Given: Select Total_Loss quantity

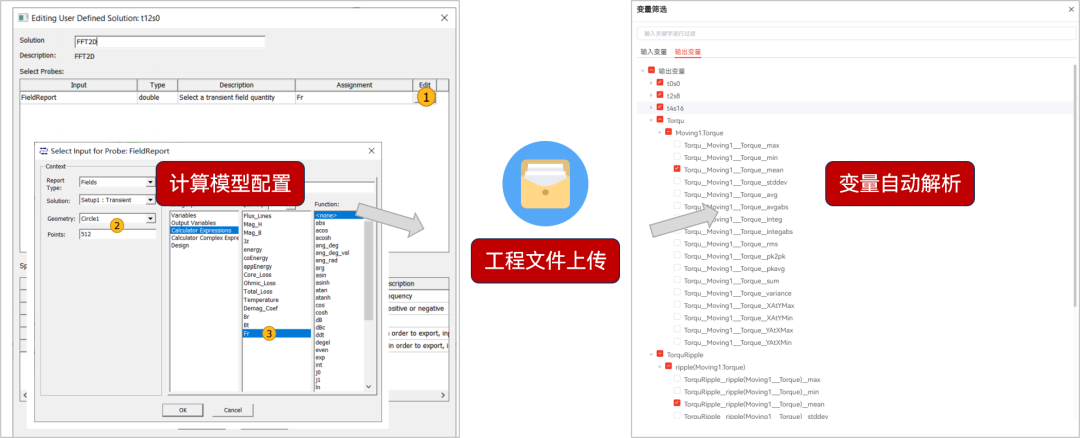Looking at the screenshot, I should point(256,291).
